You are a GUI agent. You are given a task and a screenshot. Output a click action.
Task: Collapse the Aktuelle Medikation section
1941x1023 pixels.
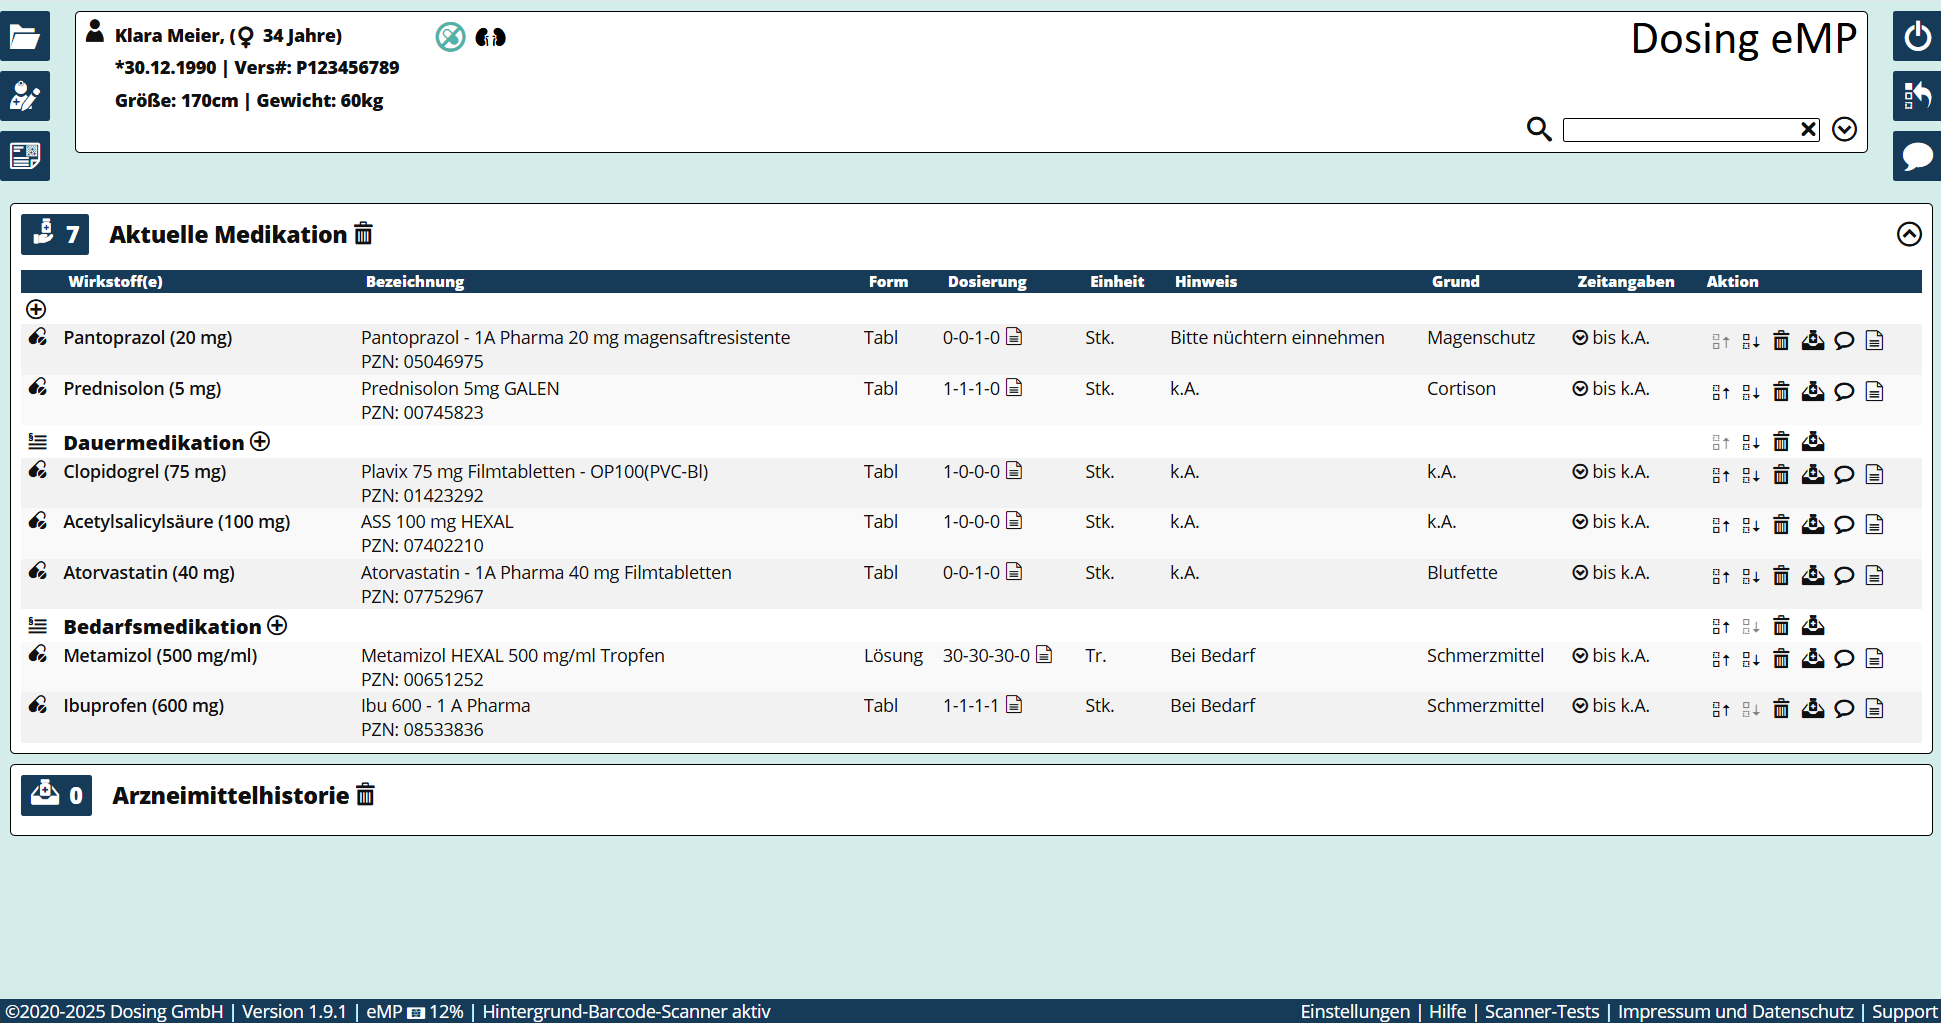[1908, 234]
